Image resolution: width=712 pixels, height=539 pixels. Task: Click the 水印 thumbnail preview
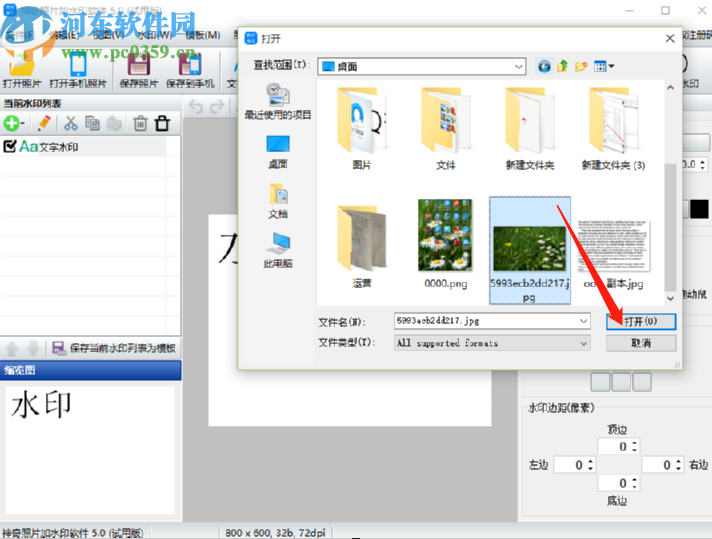pos(89,450)
